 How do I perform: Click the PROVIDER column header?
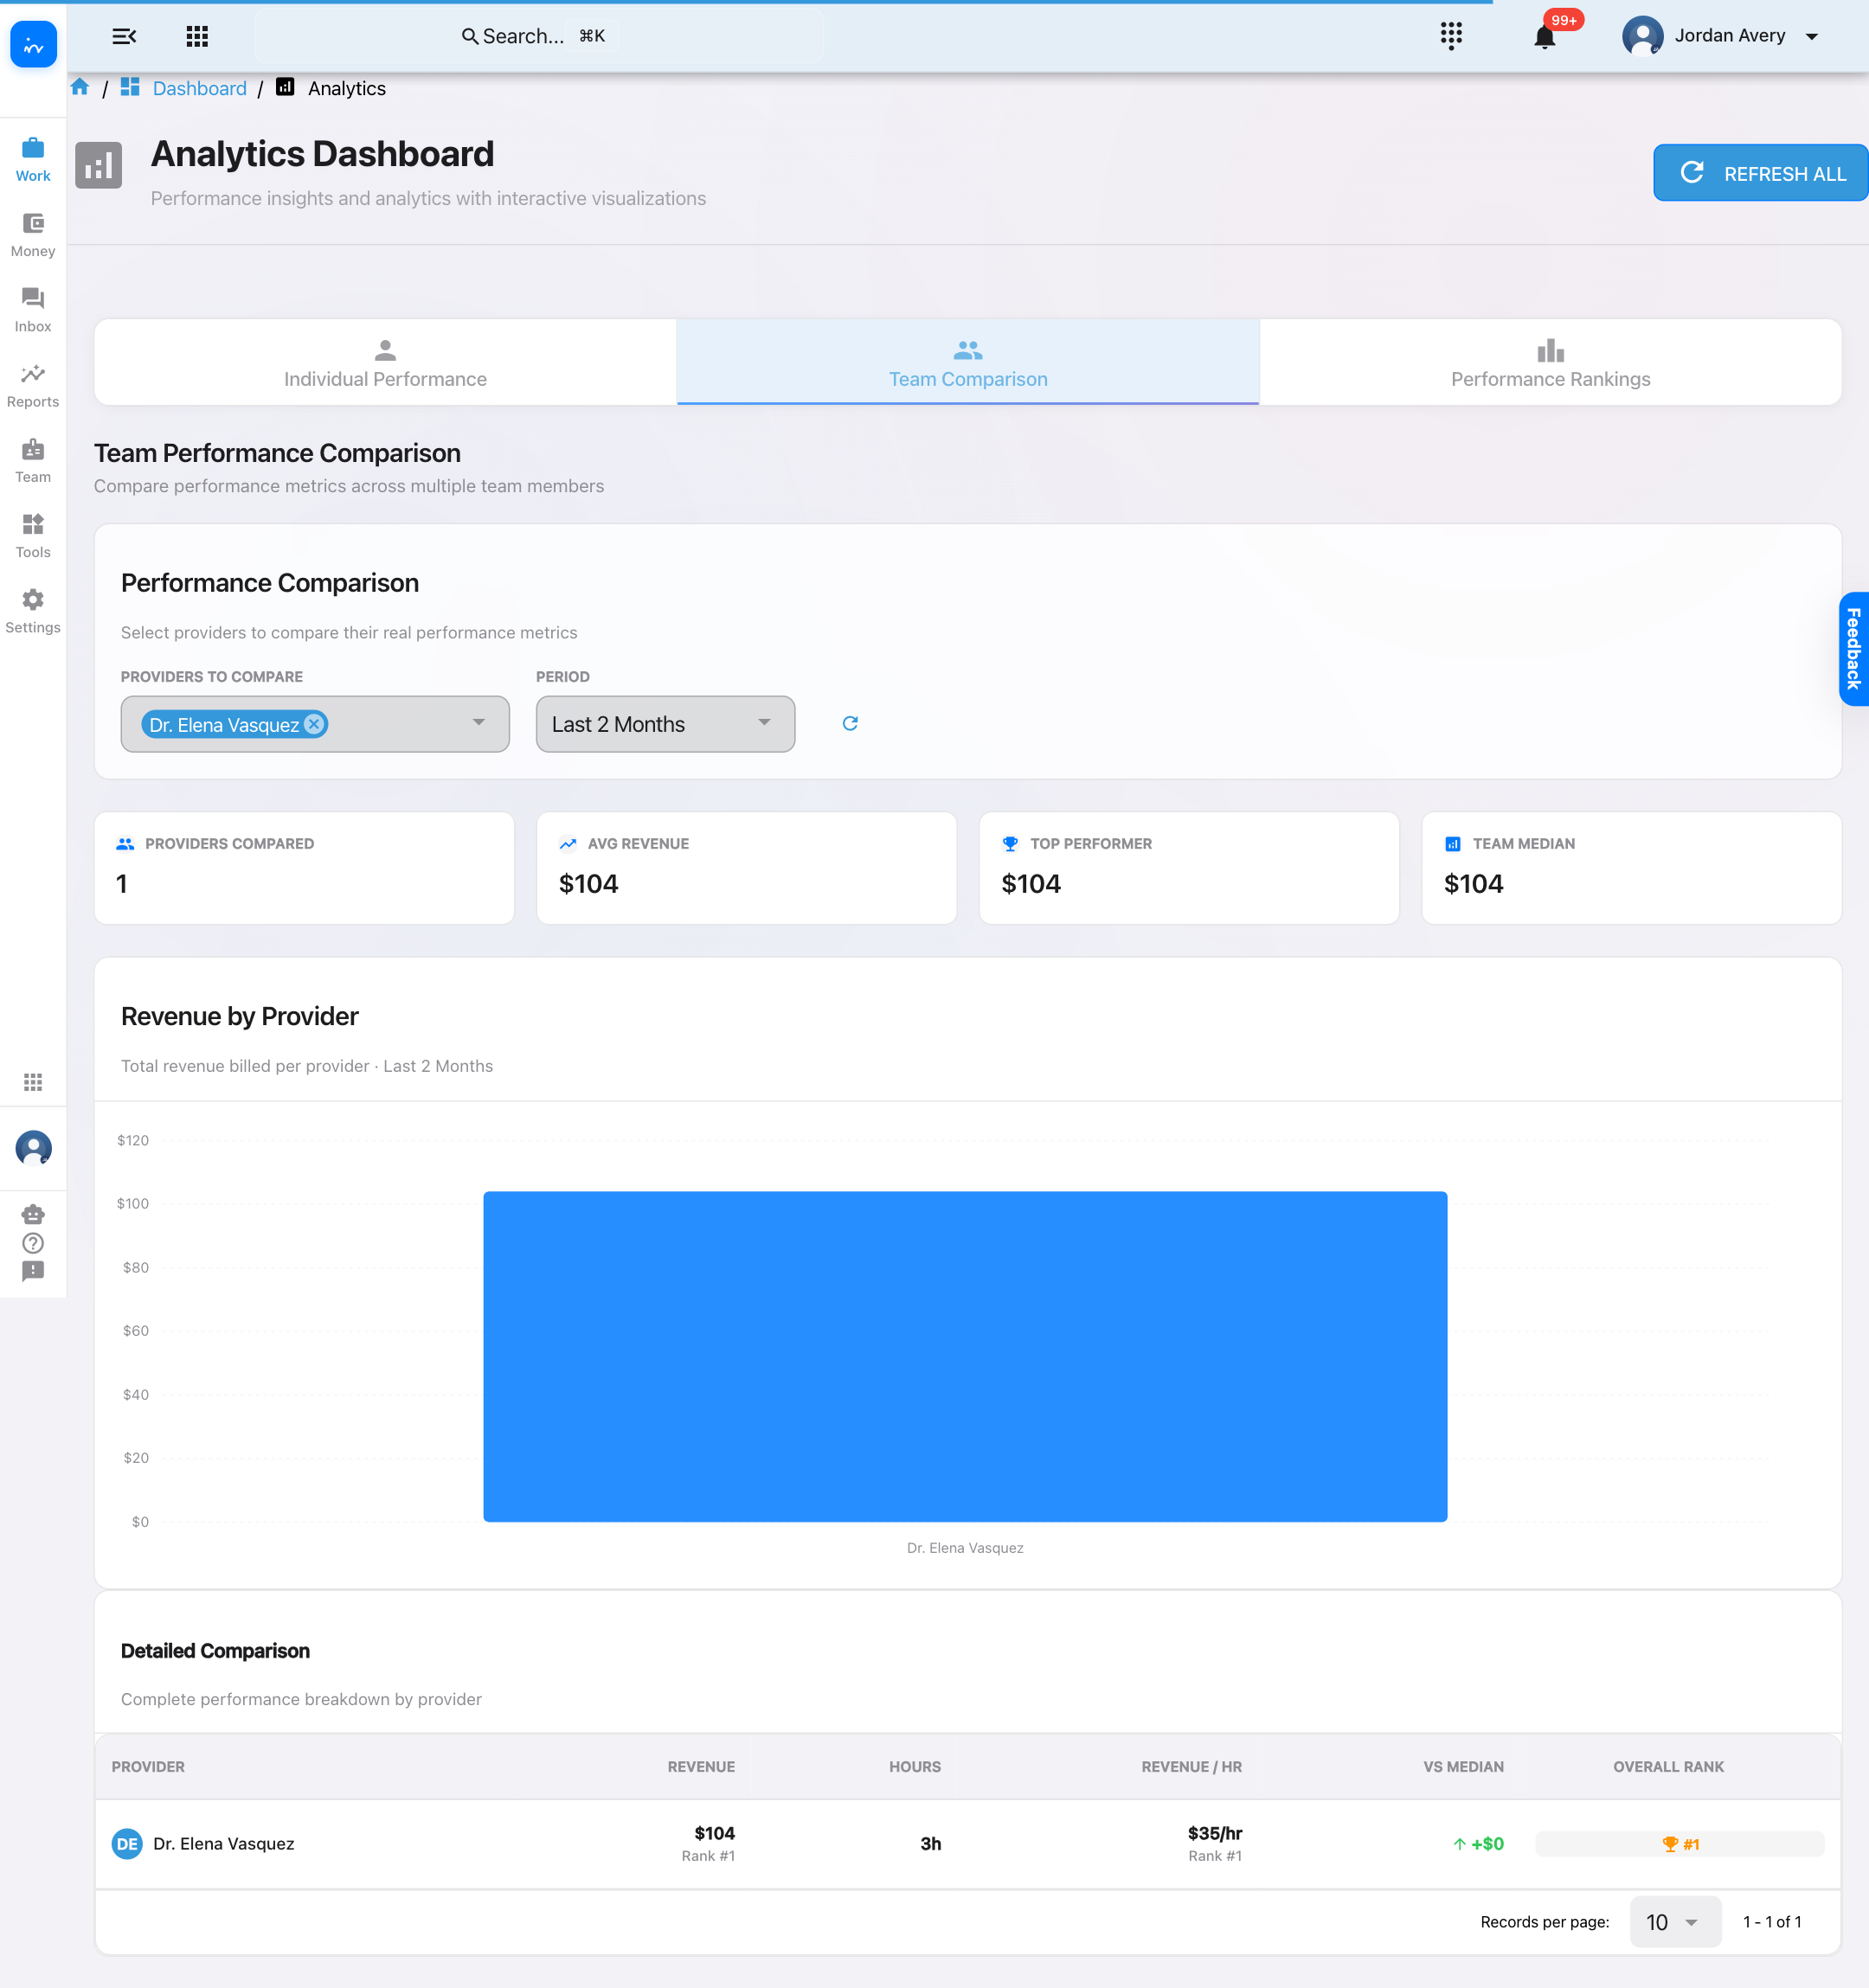click(148, 1767)
